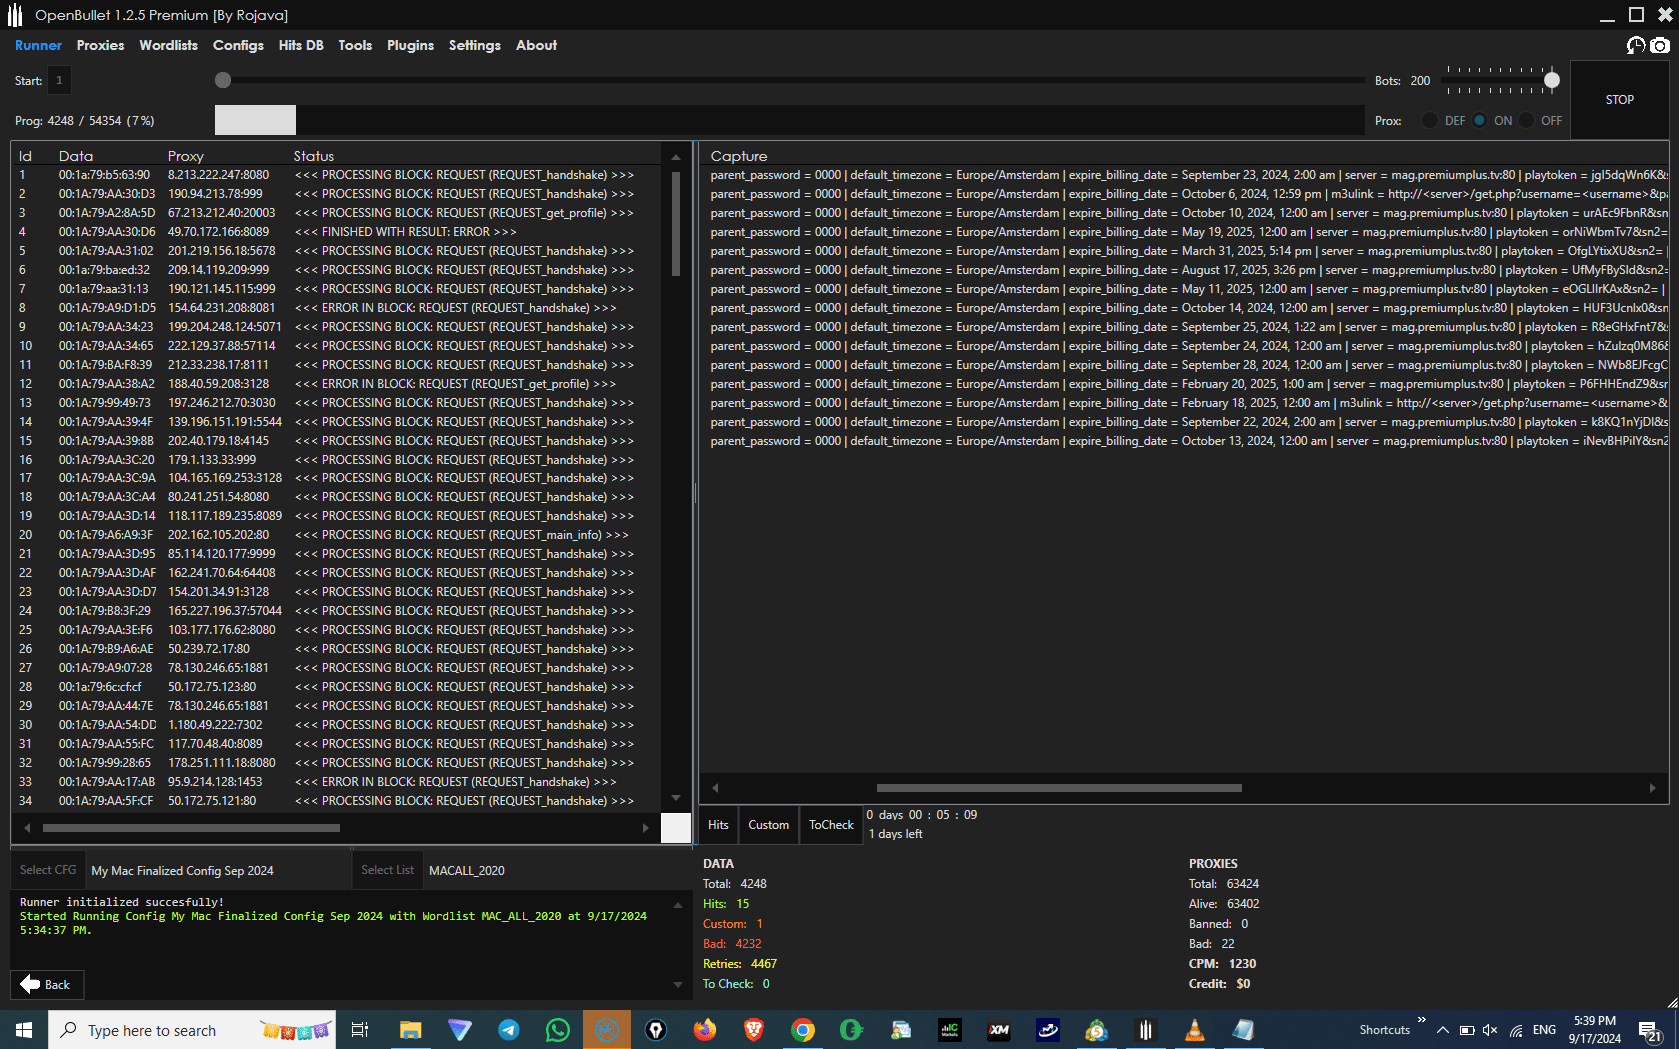Click the OpenBullet logo in the title bar
Viewport: 1679px width, 1049px height.
point(15,15)
